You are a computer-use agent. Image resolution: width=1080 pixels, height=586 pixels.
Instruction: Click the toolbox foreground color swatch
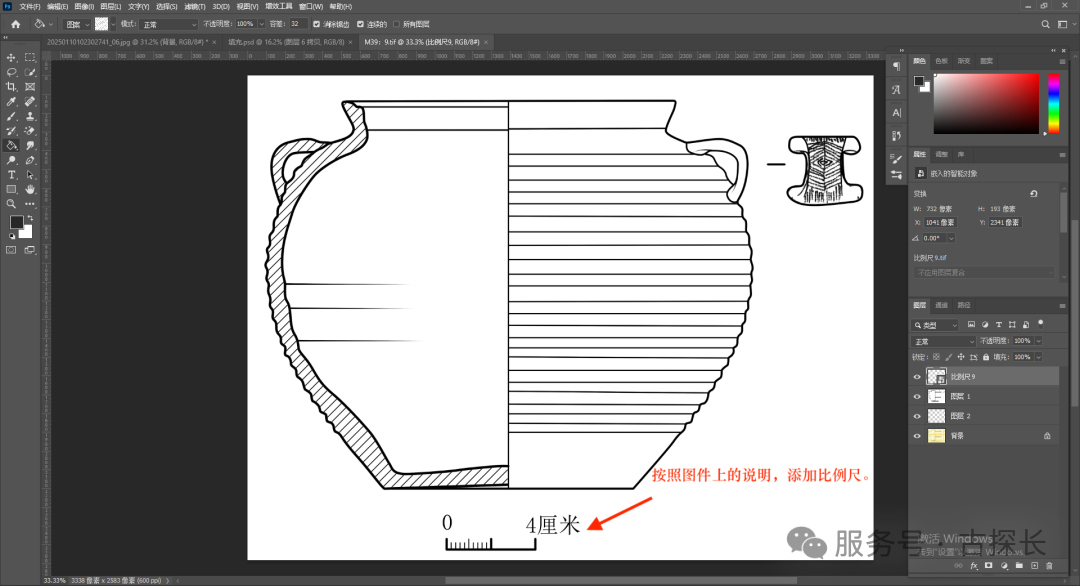point(16,222)
